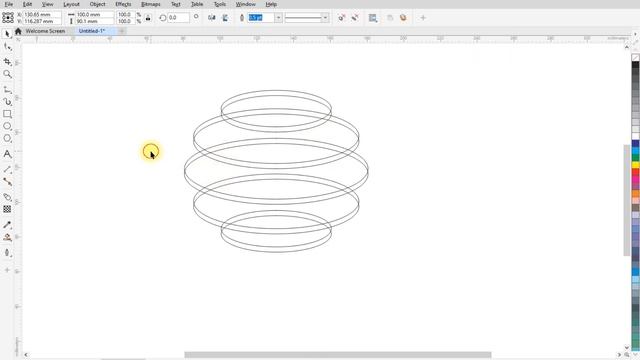This screenshot has width=640, height=360.
Task: Click the object height field
Action: (x=95, y=21)
